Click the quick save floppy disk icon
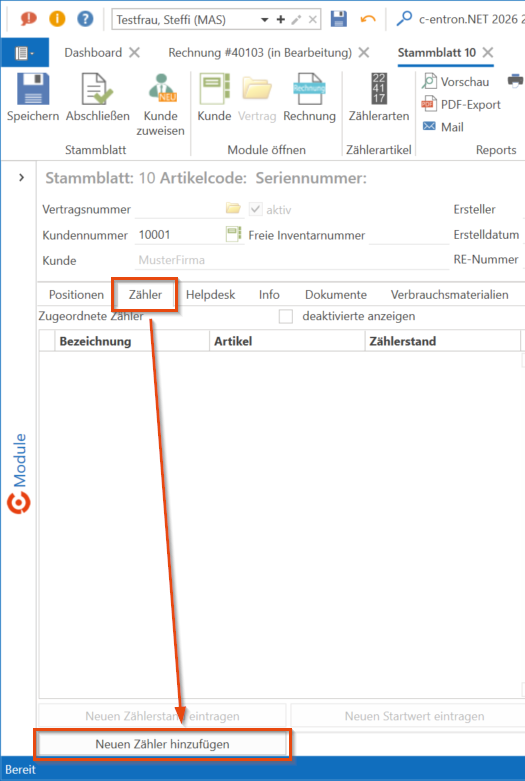The image size is (525, 781). tap(339, 19)
